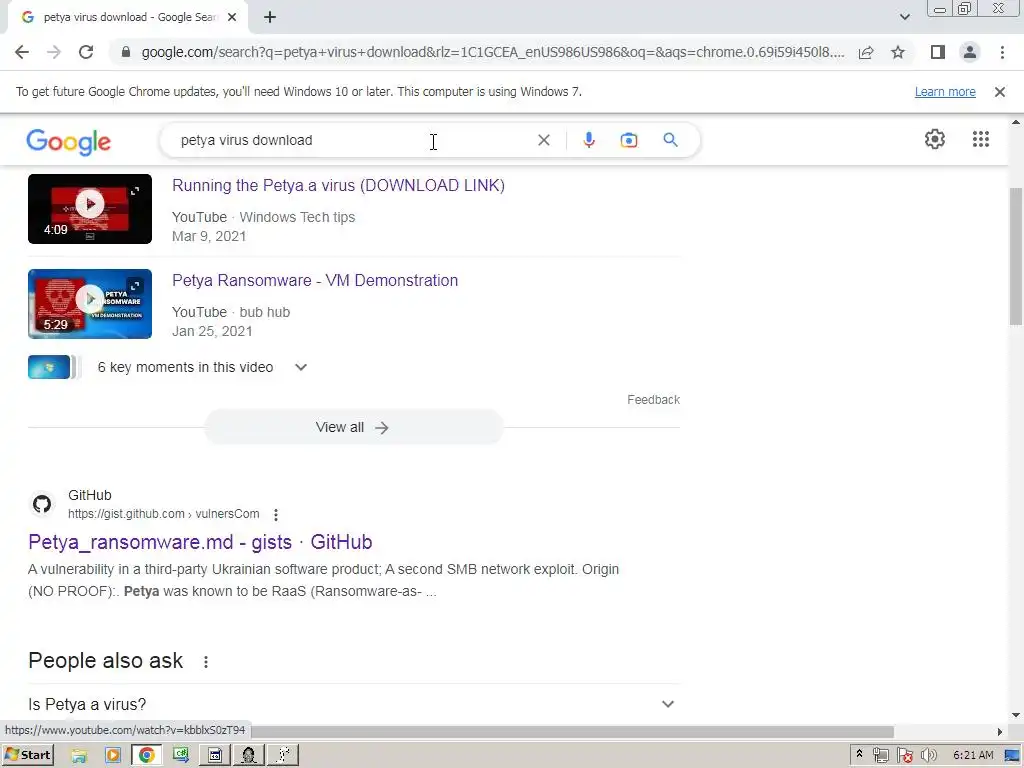The width and height of the screenshot is (1024, 768).
Task: Click the GitHub site name in the result
Action: coord(89,495)
